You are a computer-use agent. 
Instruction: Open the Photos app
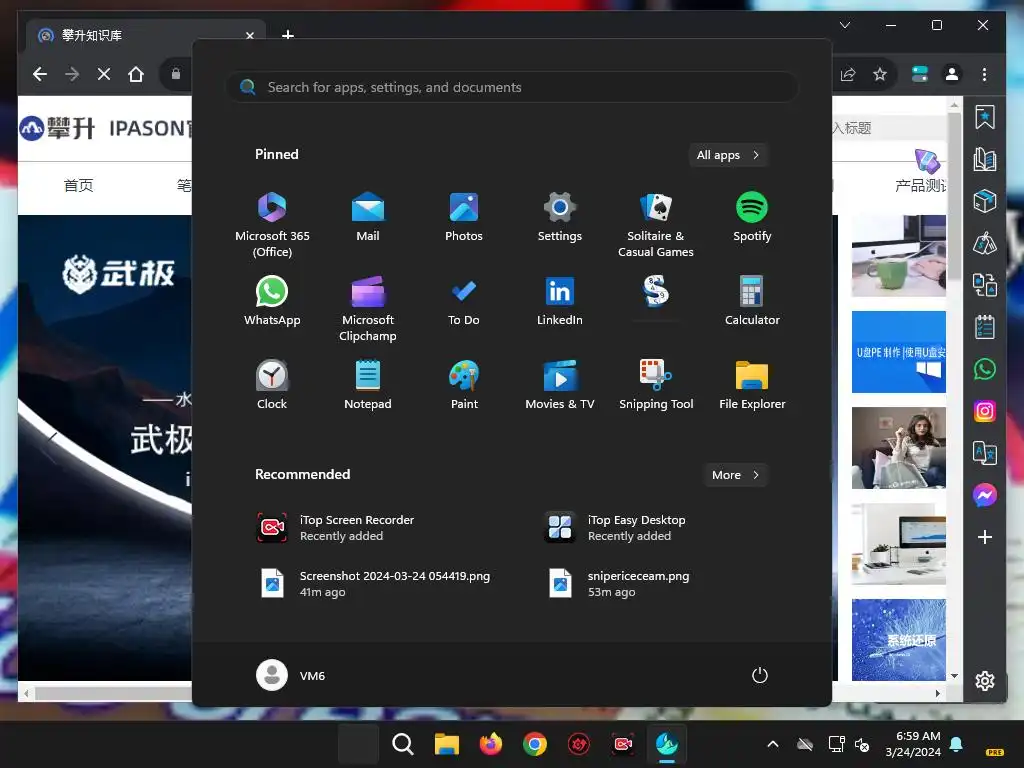point(464,217)
